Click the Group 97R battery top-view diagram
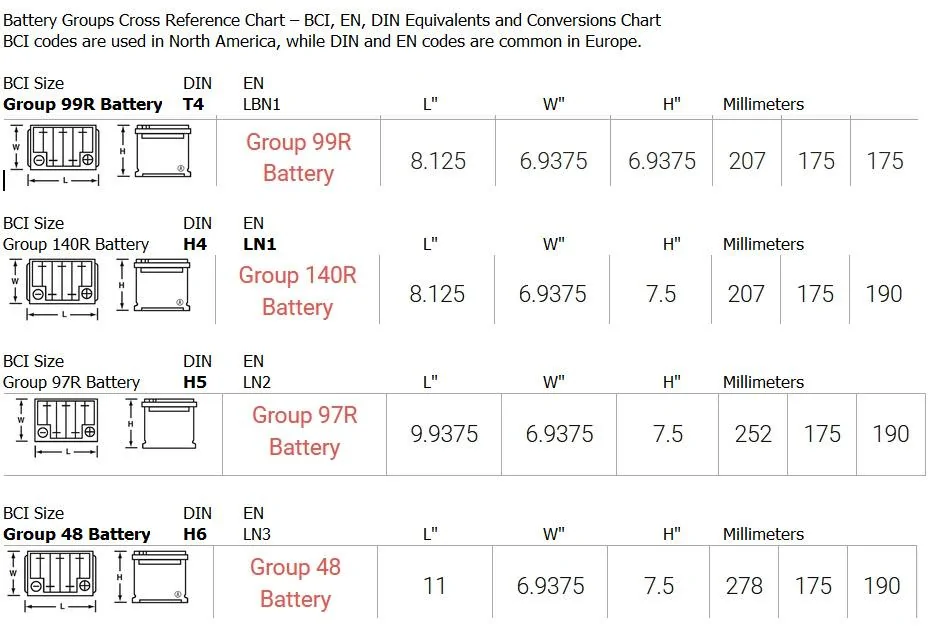928x626 pixels. pos(58,428)
